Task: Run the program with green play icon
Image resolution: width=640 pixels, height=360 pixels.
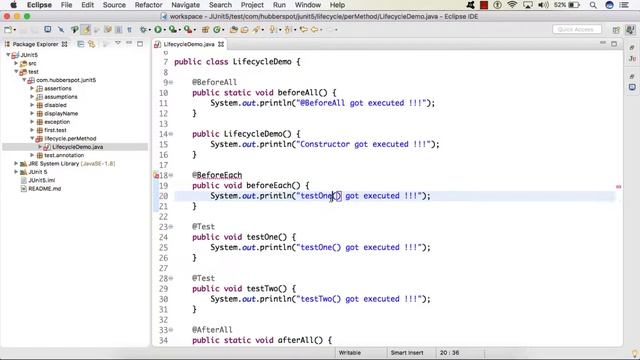Action: coord(158,29)
